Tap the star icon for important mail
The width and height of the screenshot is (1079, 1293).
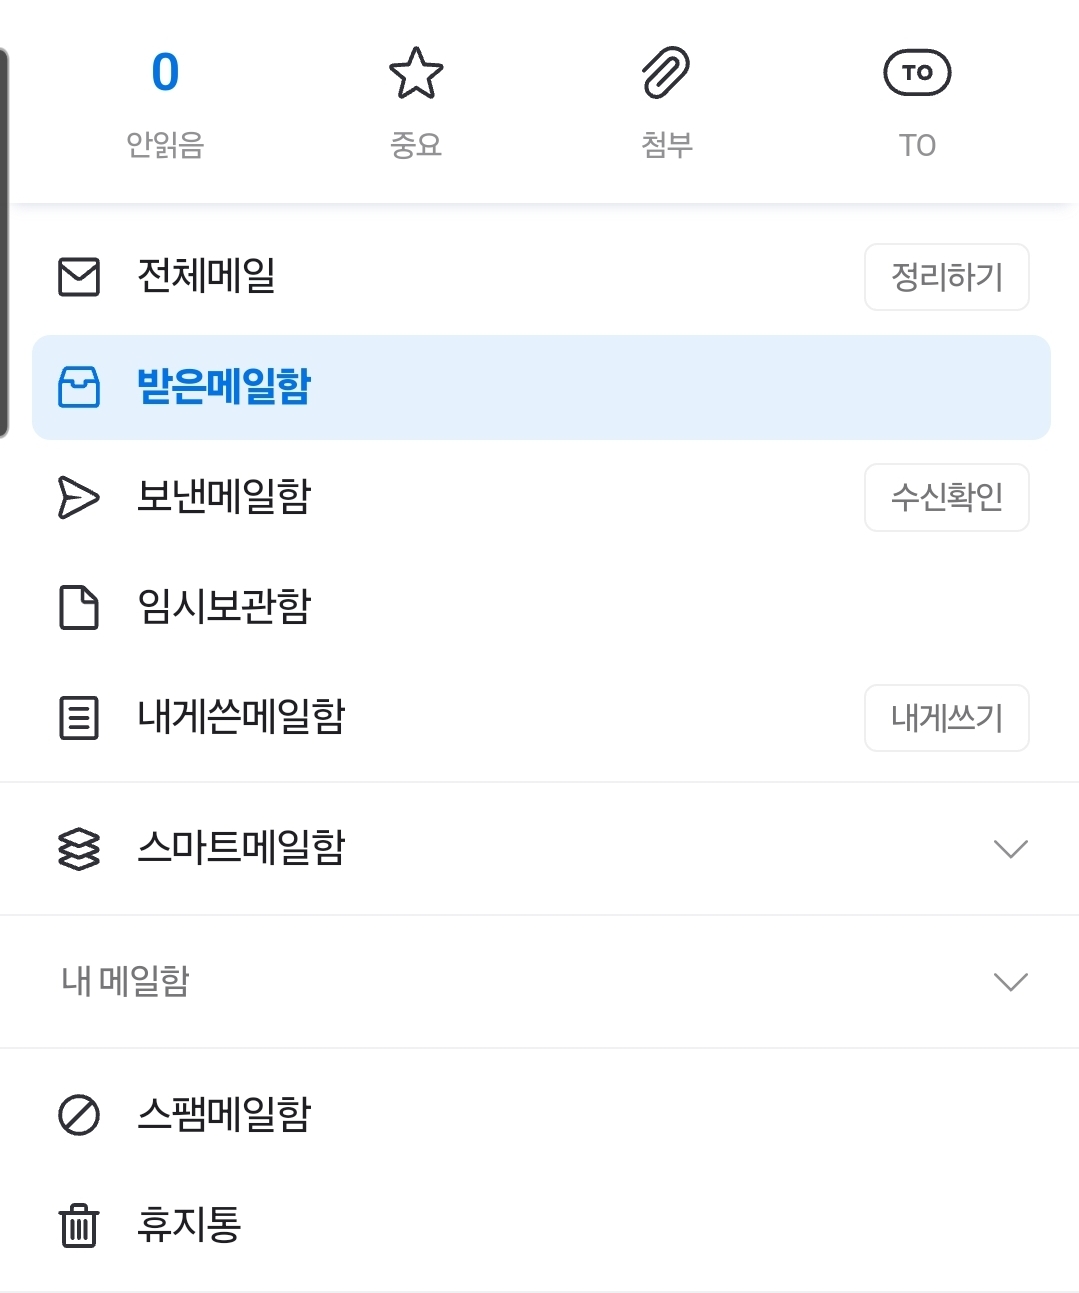point(415,74)
